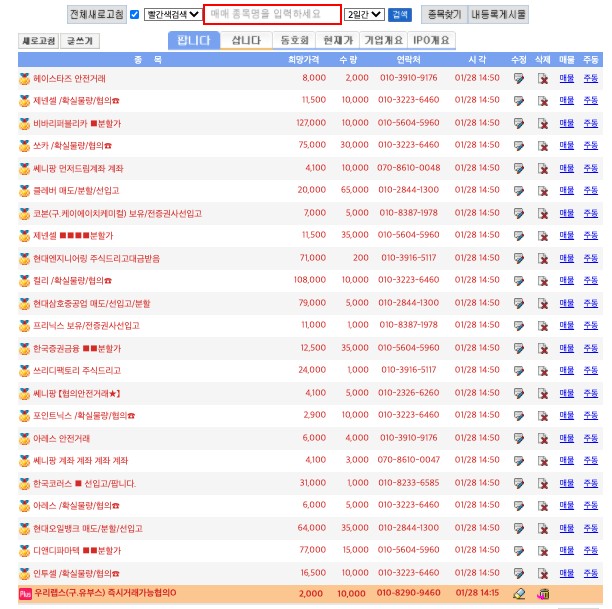Edit the 쏘카 /확실물량/협의 post
The image size is (612, 609).
coord(519,146)
